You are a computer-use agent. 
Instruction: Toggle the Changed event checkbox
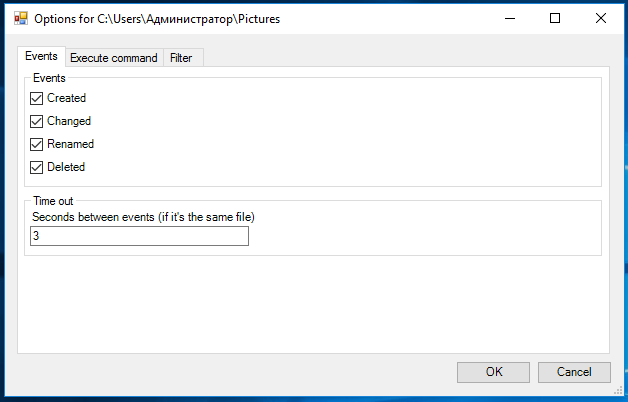[36, 121]
